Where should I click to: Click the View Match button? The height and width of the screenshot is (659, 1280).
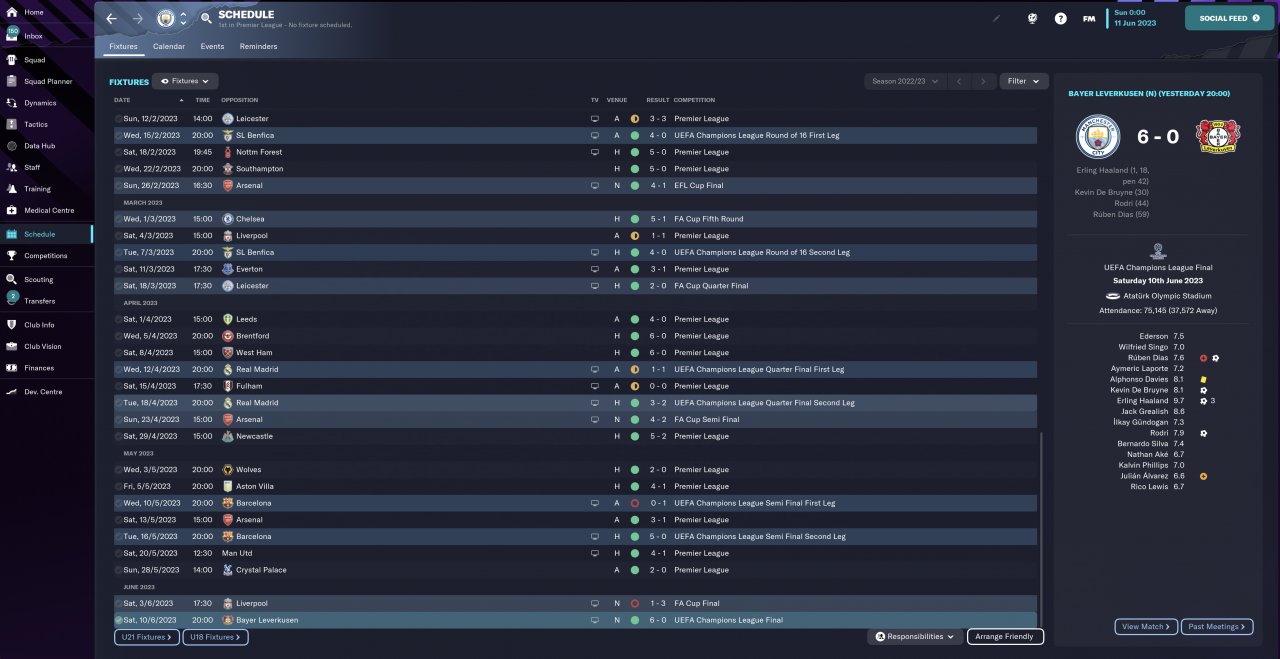[x=1146, y=627]
